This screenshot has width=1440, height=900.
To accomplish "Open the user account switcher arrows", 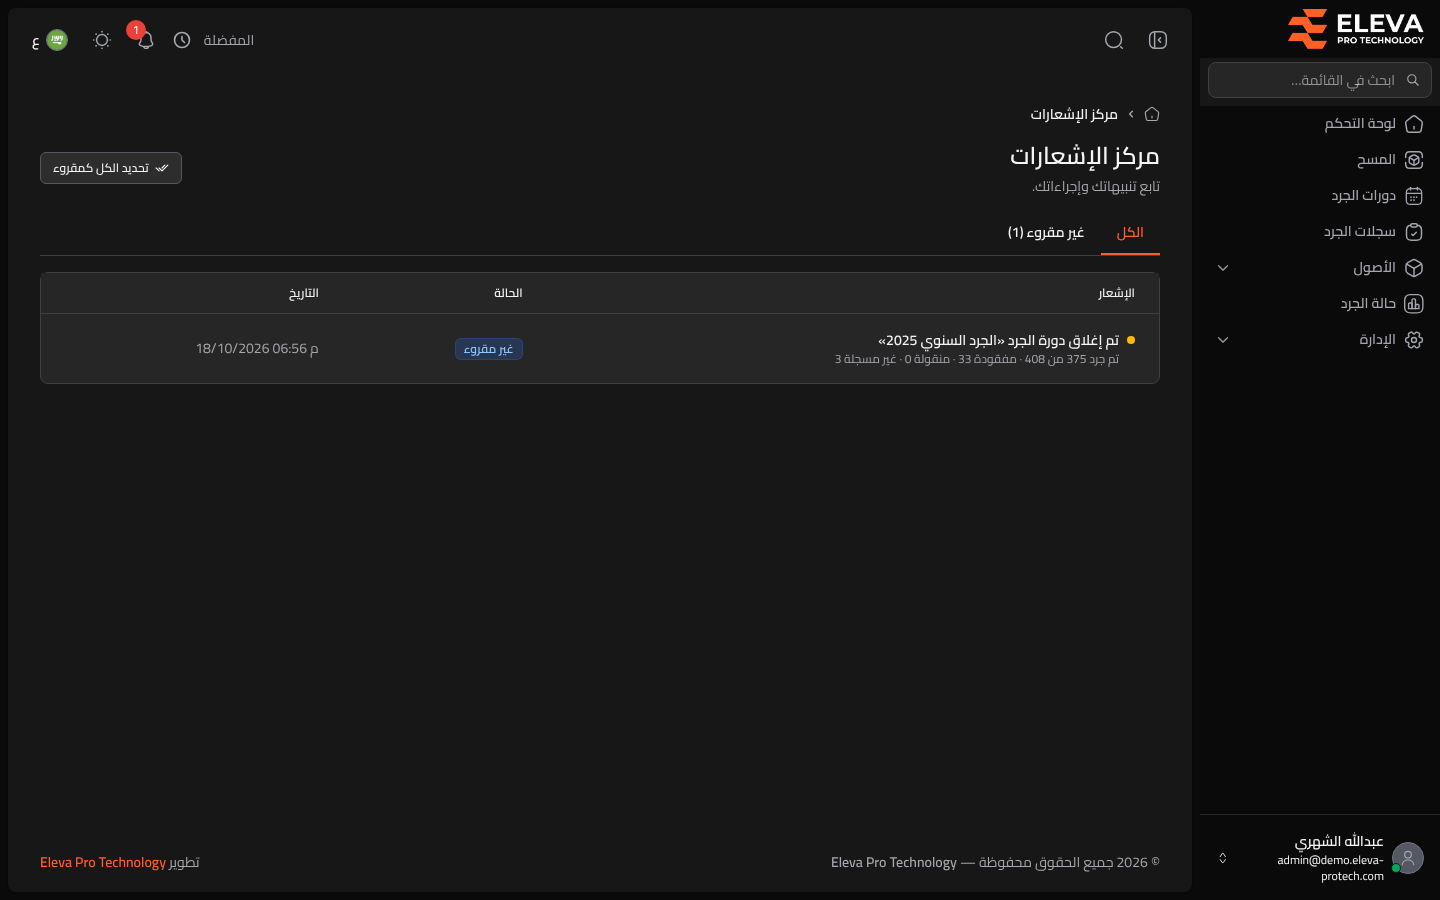I will 1222,858.
